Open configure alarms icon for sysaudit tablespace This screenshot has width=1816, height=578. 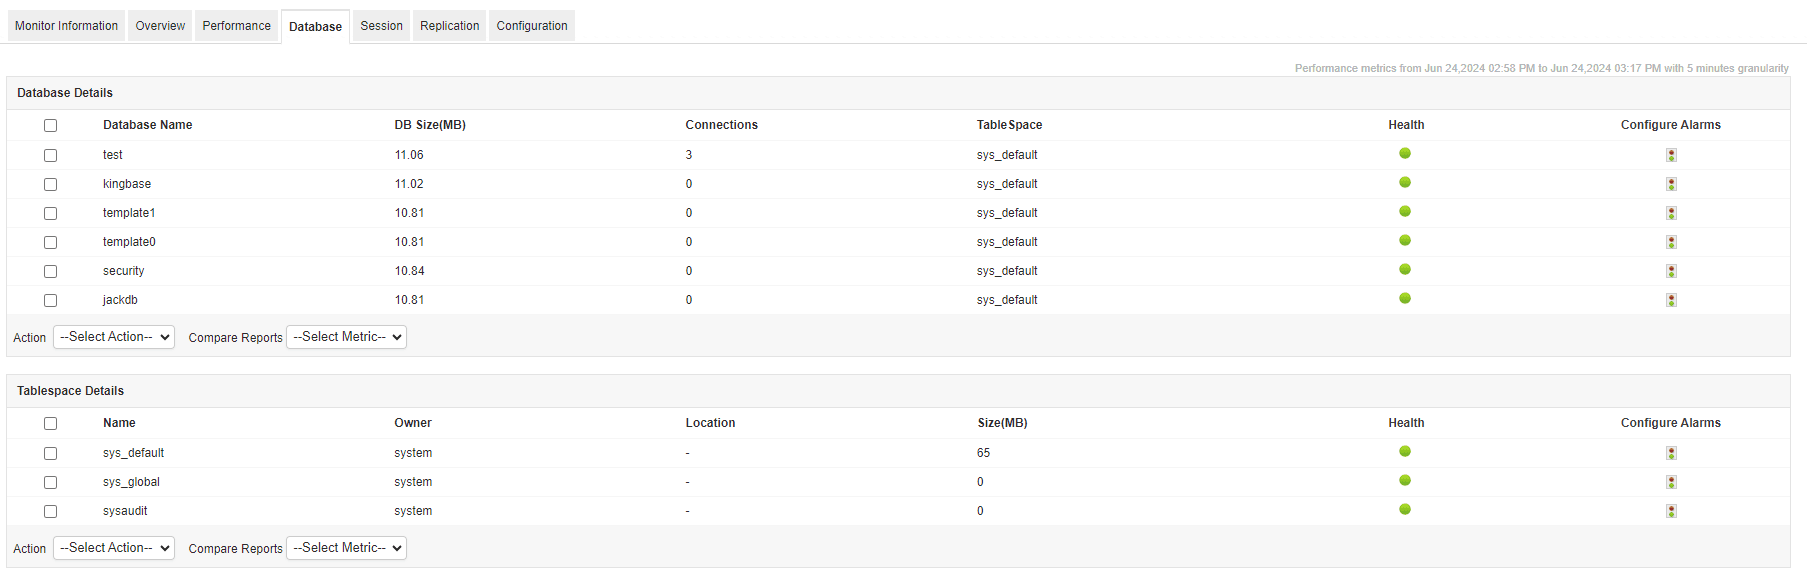[x=1671, y=511]
